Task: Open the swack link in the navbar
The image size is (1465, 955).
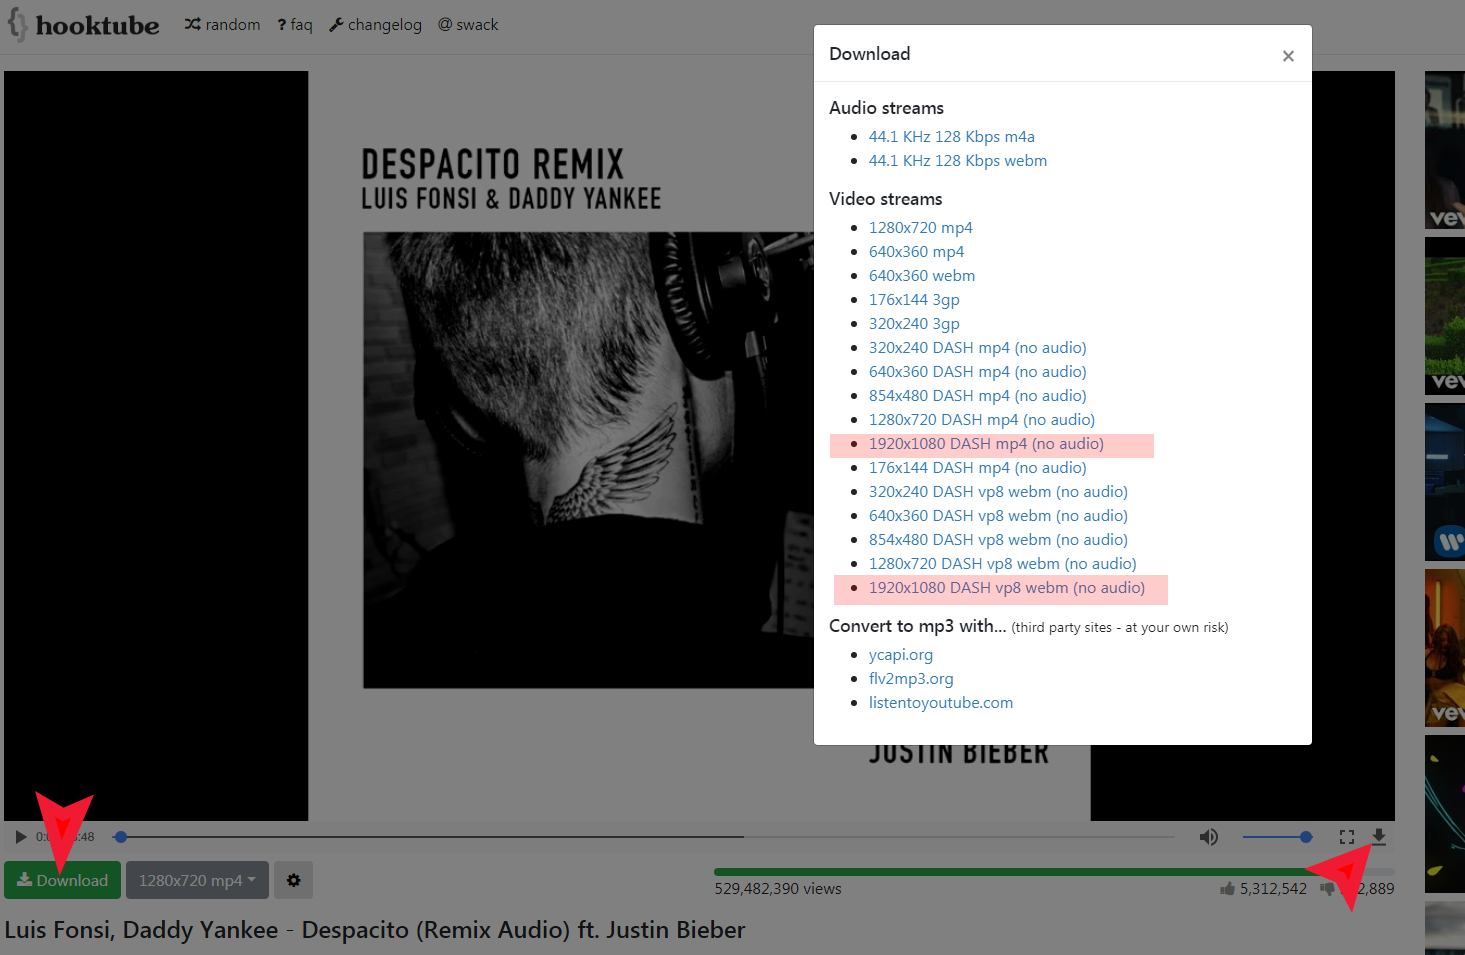Action: point(468,25)
